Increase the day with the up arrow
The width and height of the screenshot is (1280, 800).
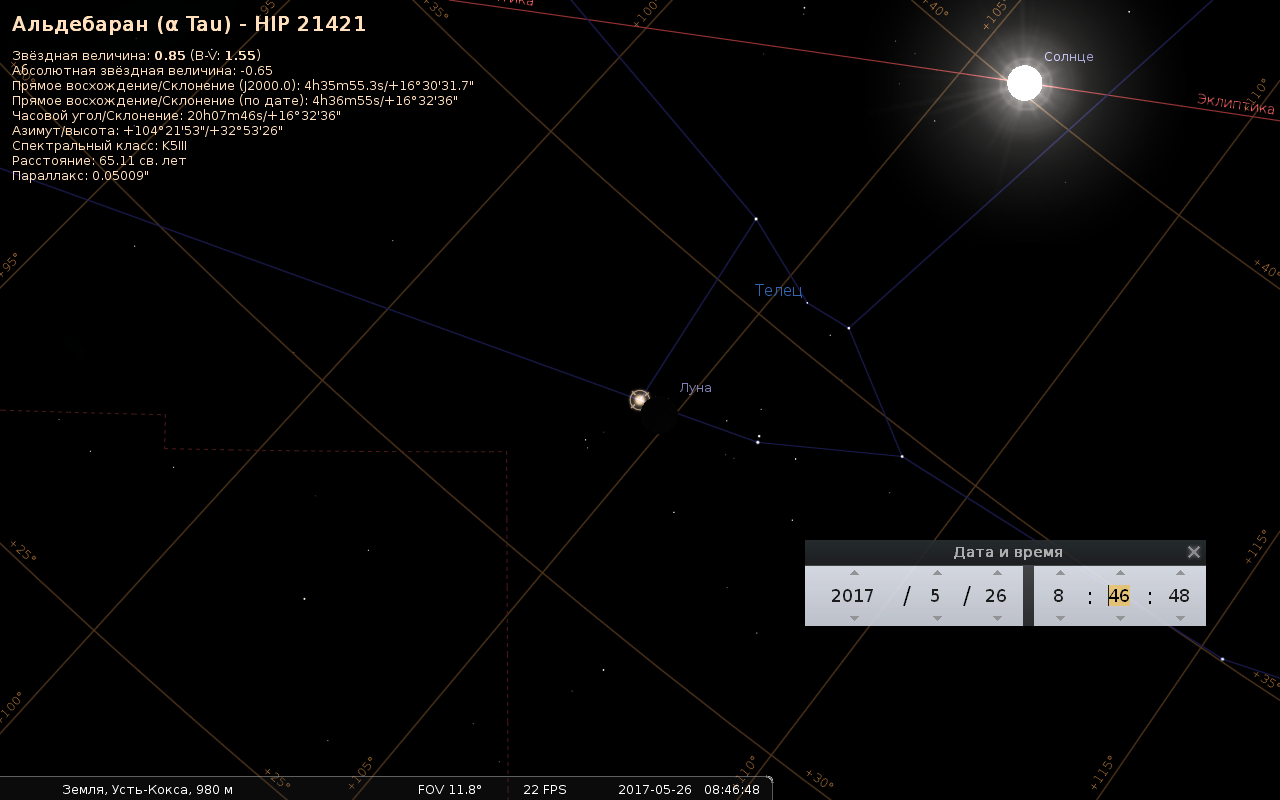pos(997,573)
